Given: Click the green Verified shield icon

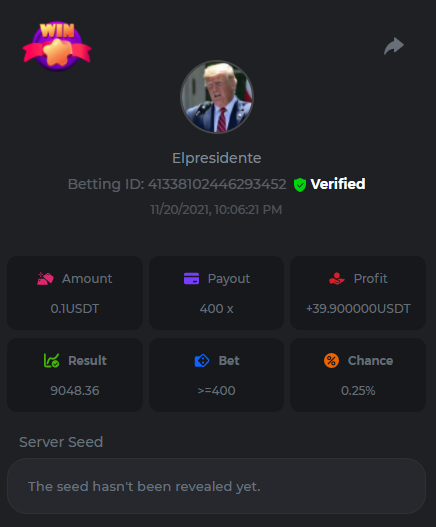Looking at the screenshot, I should point(300,185).
